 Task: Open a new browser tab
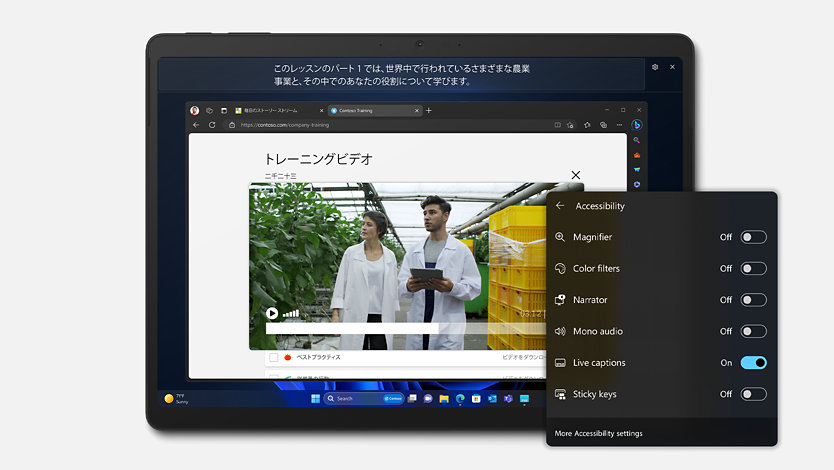(x=429, y=110)
